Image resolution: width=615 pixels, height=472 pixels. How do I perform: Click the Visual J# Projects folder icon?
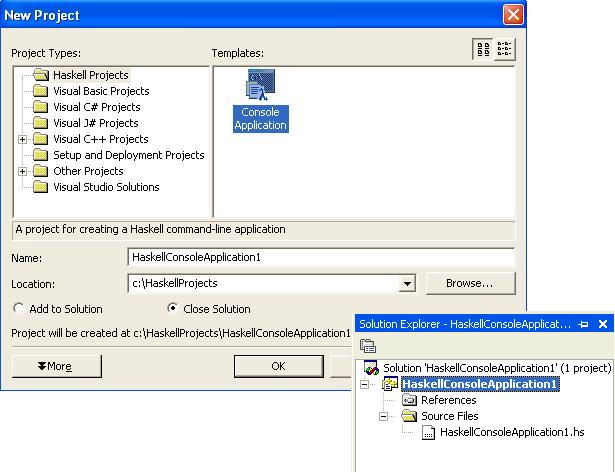coord(40,123)
